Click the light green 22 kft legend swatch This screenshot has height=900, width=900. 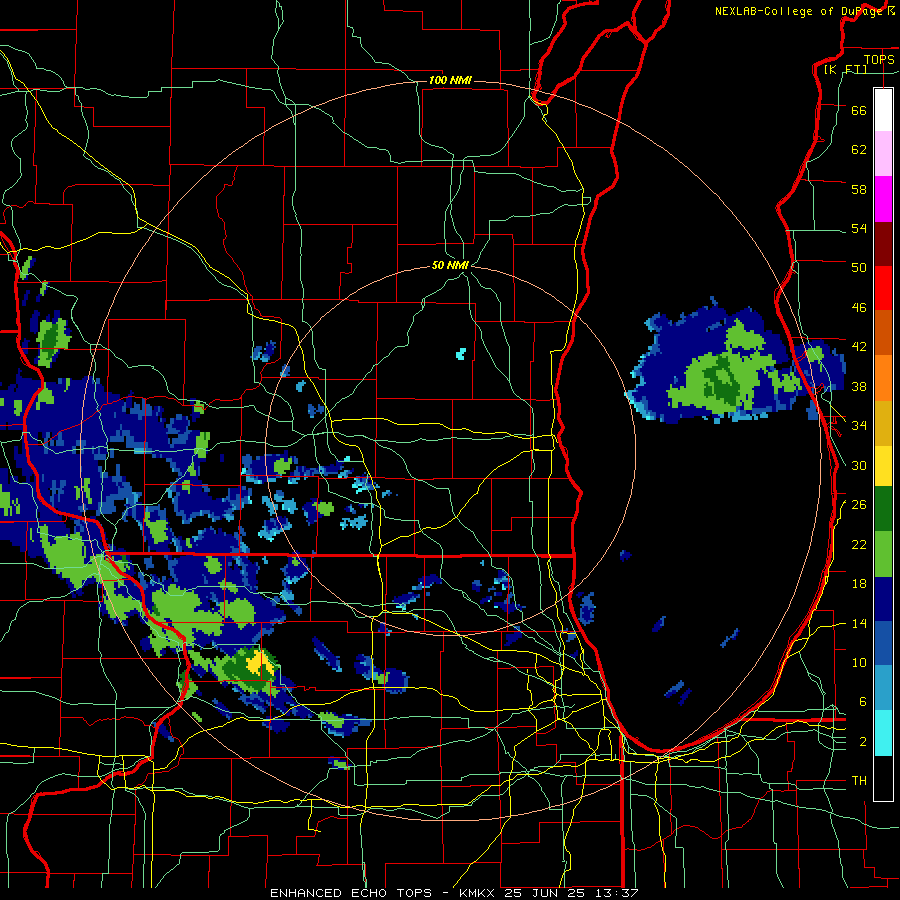883,554
